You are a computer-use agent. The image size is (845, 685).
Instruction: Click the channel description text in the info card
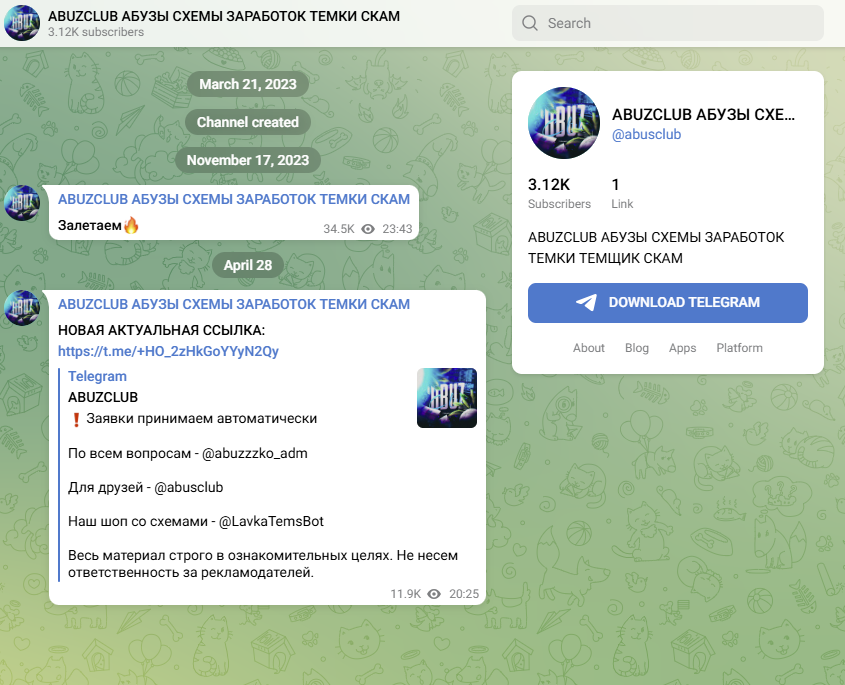[656, 248]
